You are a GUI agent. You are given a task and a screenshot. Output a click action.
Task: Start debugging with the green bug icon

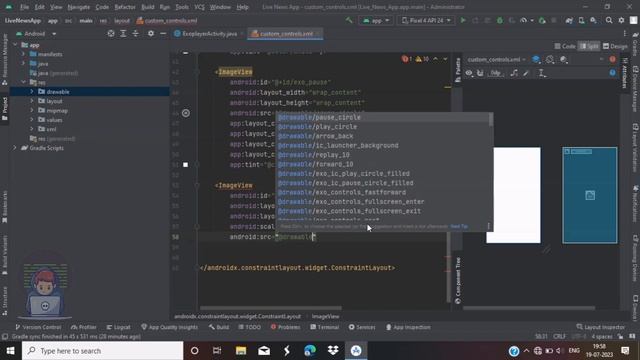(x=500, y=20)
